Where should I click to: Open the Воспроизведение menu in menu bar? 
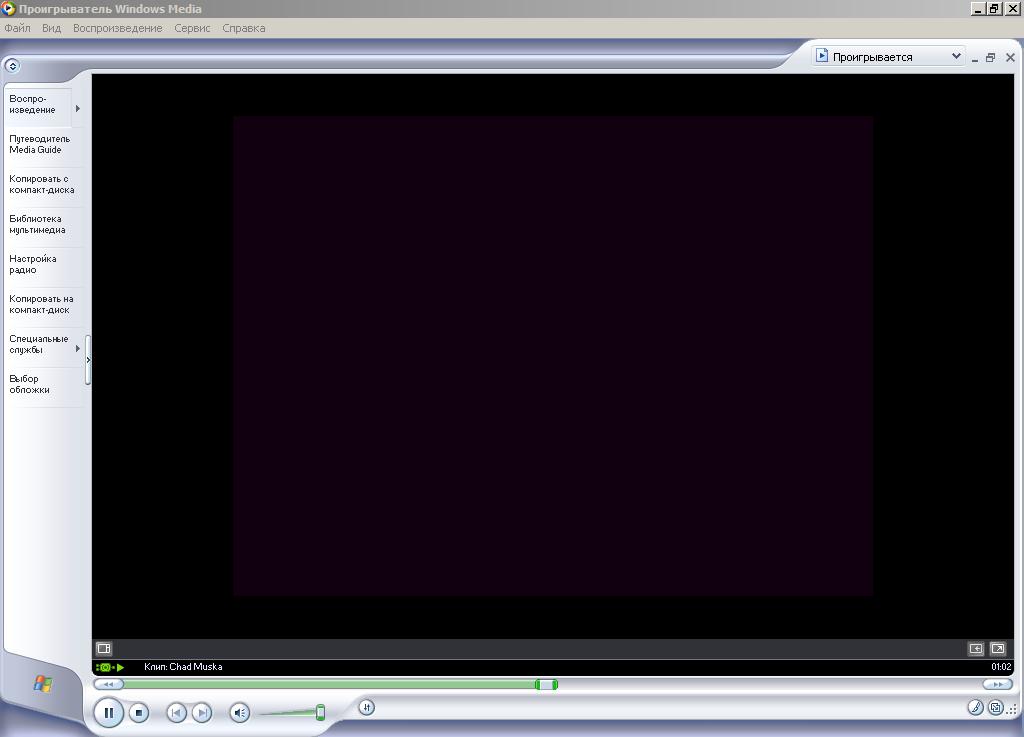(118, 28)
